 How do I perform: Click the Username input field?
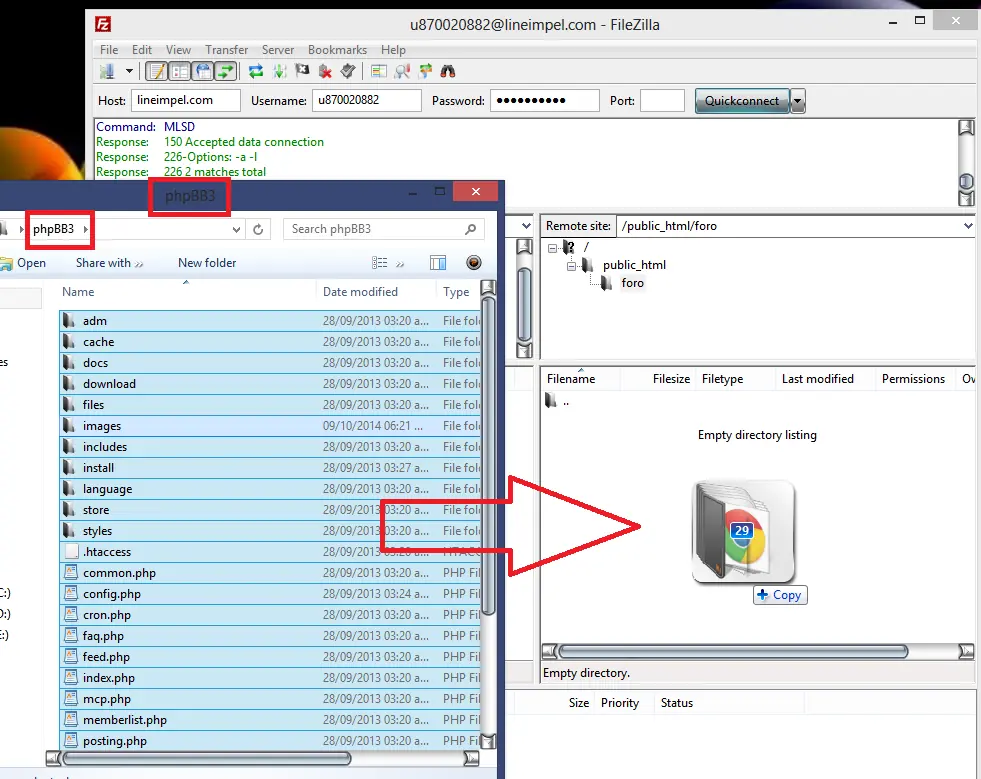click(367, 100)
